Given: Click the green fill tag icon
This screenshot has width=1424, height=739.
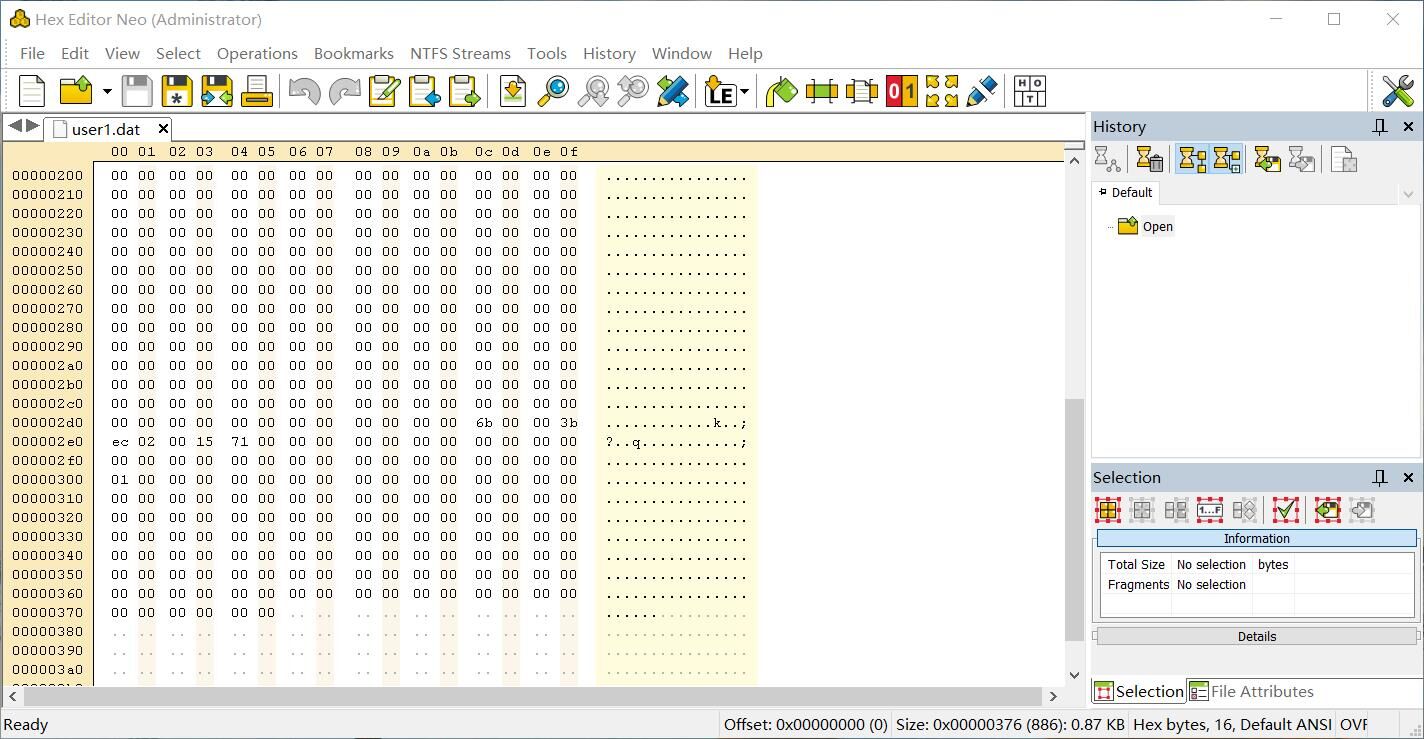Looking at the screenshot, I should pos(781,91).
